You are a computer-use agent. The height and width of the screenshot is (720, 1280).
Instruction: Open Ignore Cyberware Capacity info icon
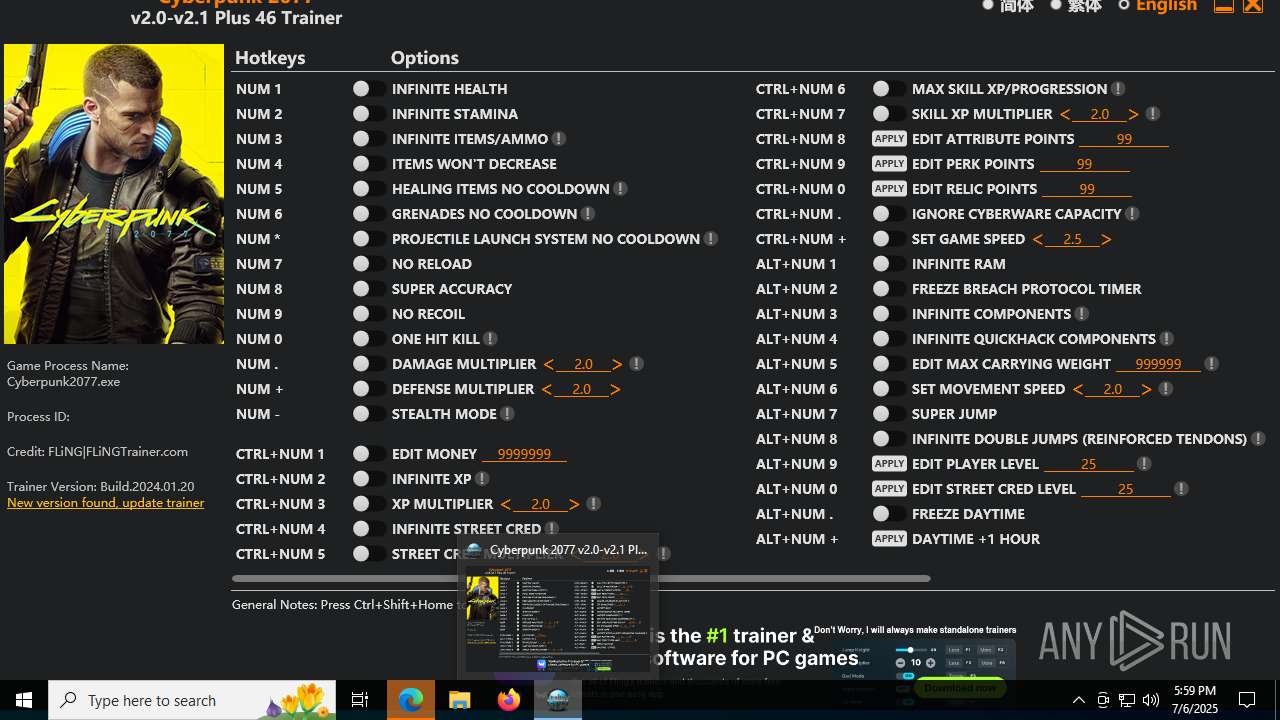(x=1132, y=214)
